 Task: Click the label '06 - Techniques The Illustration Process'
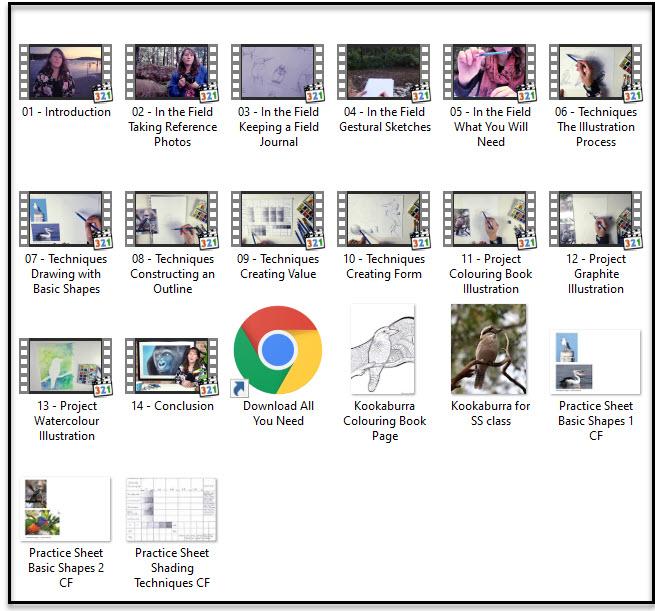(596, 127)
